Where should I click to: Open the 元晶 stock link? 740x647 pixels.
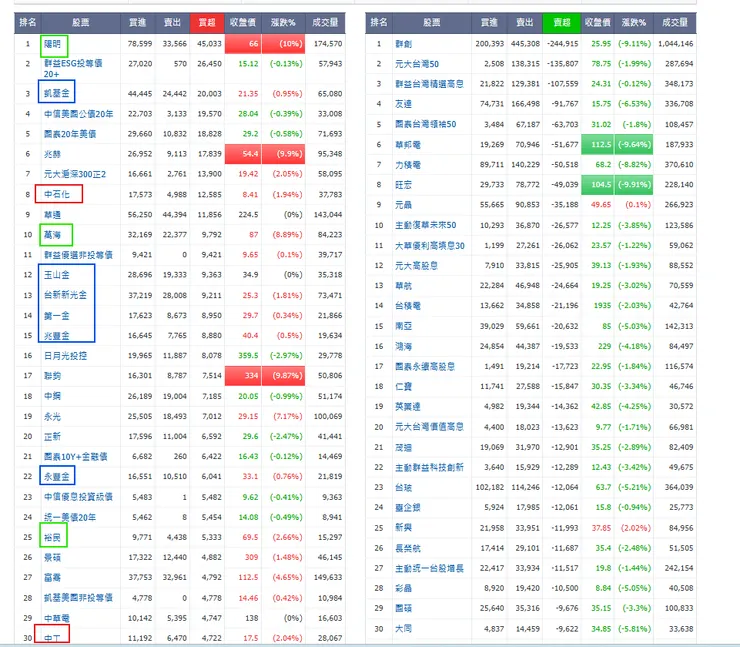click(x=403, y=205)
